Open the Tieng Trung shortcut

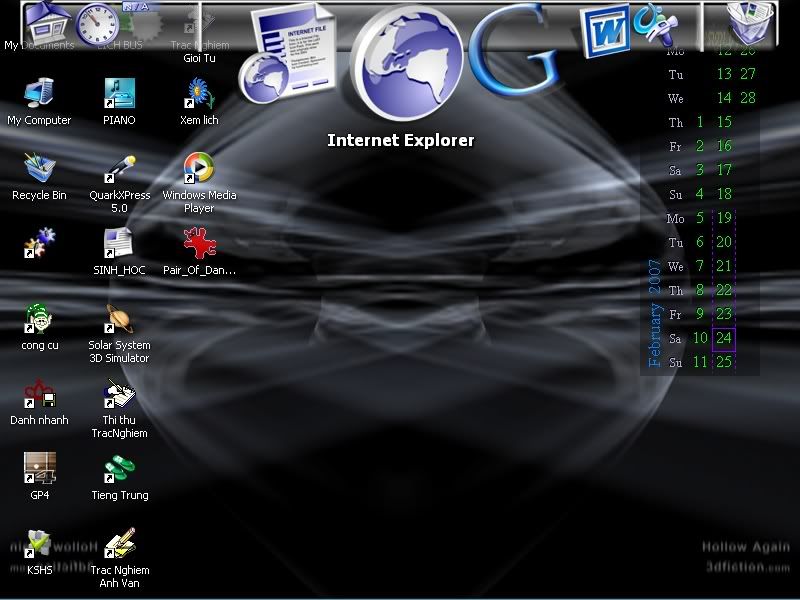tap(119, 469)
